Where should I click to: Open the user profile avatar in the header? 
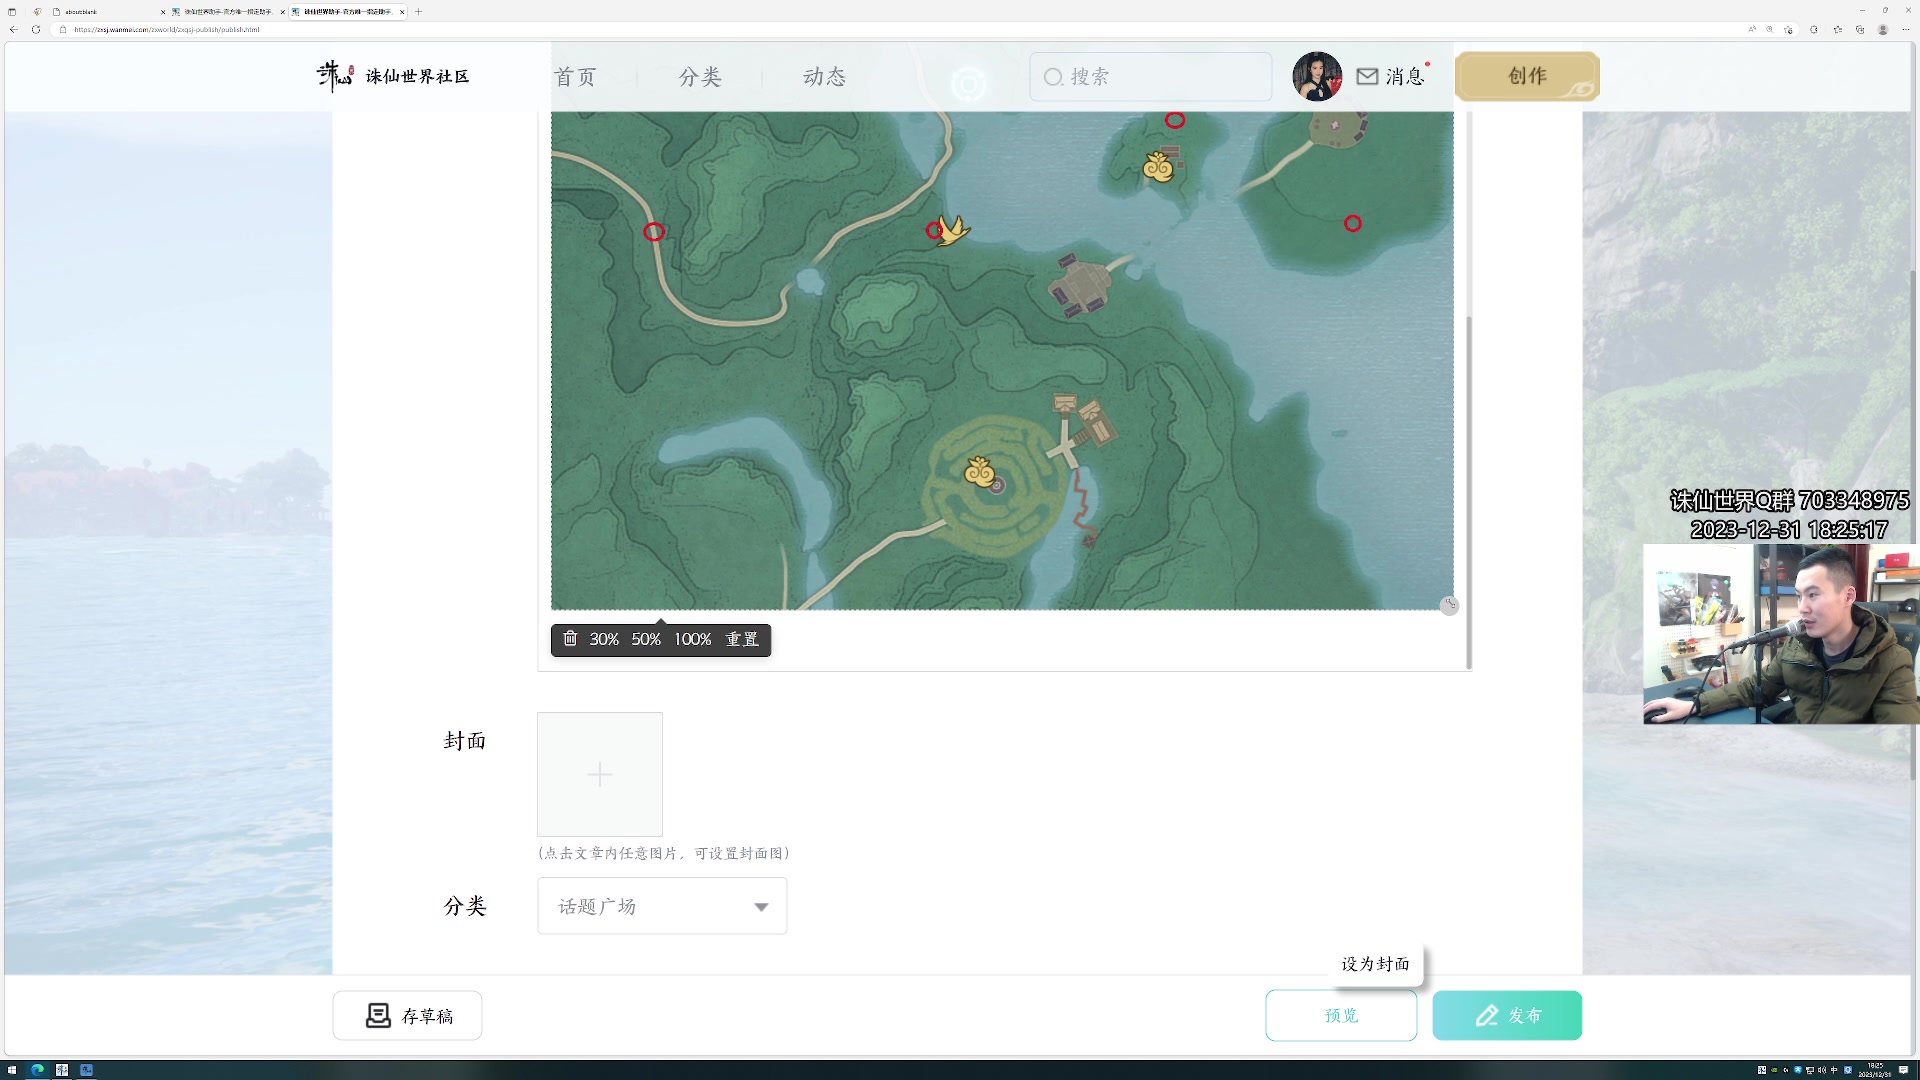tap(1318, 76)
